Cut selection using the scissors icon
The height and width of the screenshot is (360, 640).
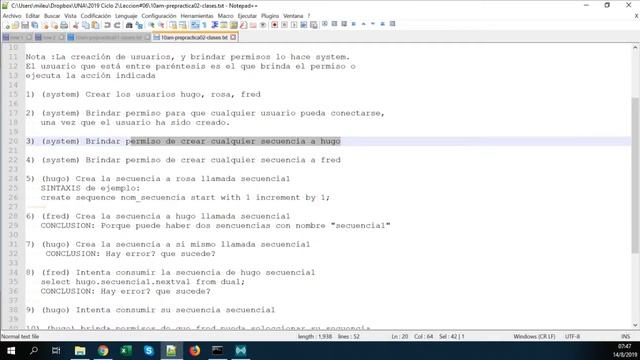(x=76, y=25)
